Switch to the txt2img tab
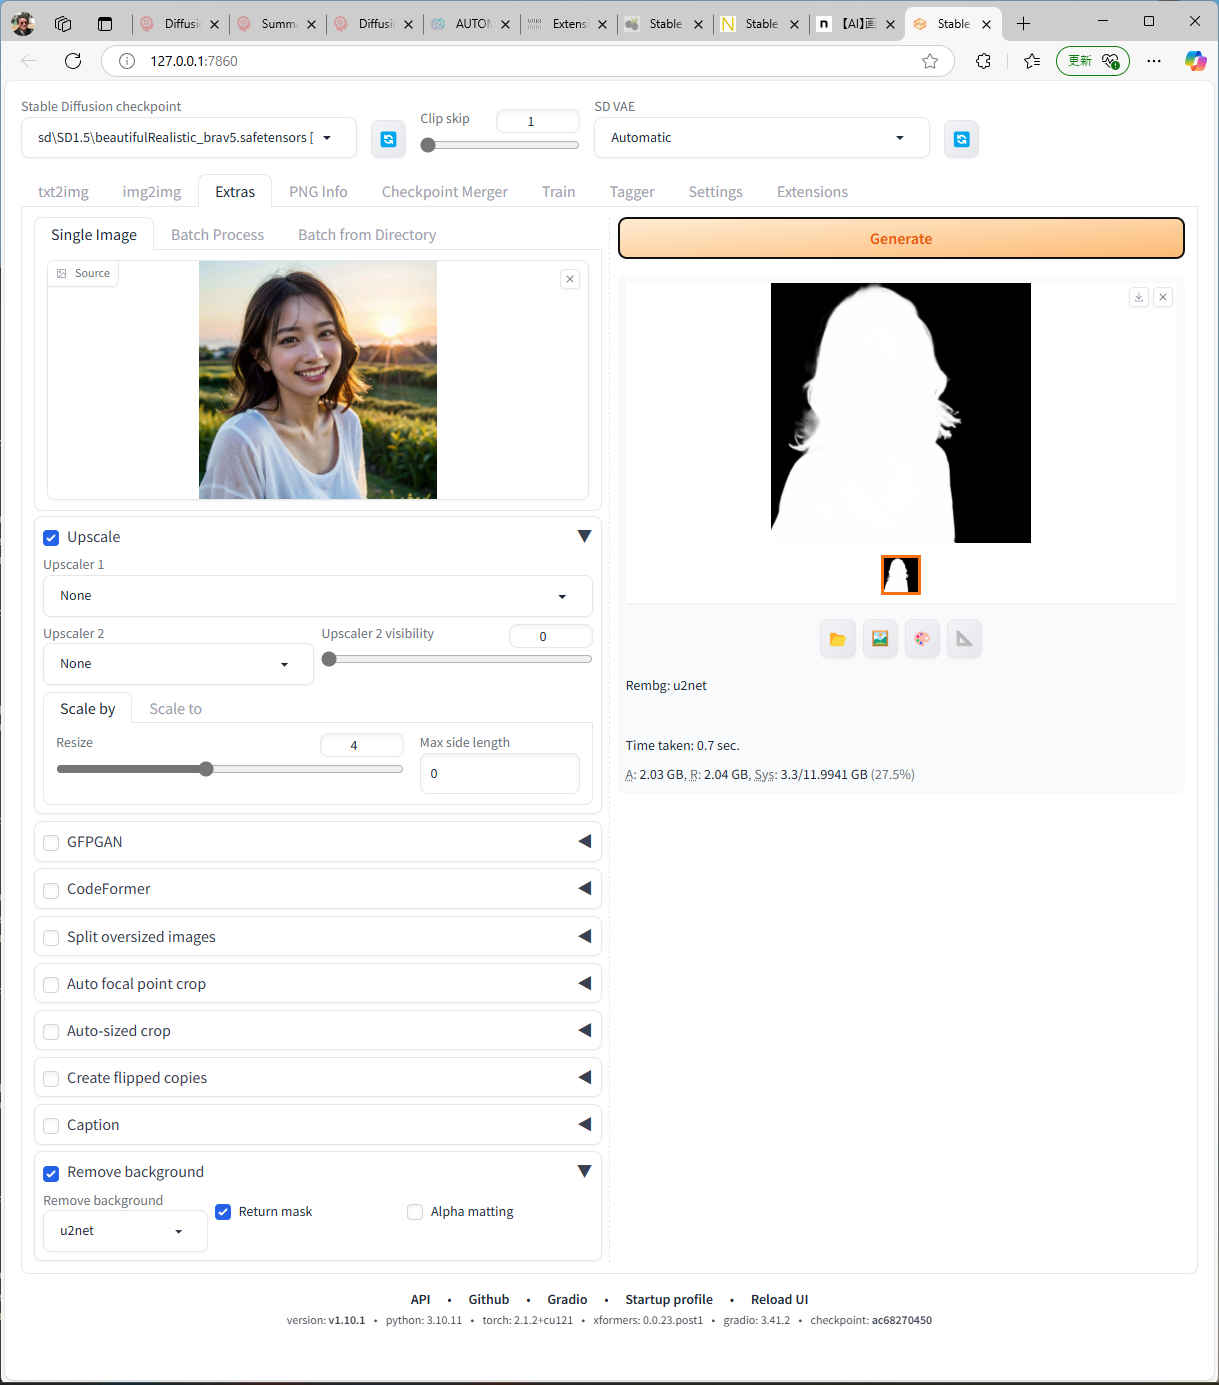Screen dimensions: 1219x1385 (63, 192)
